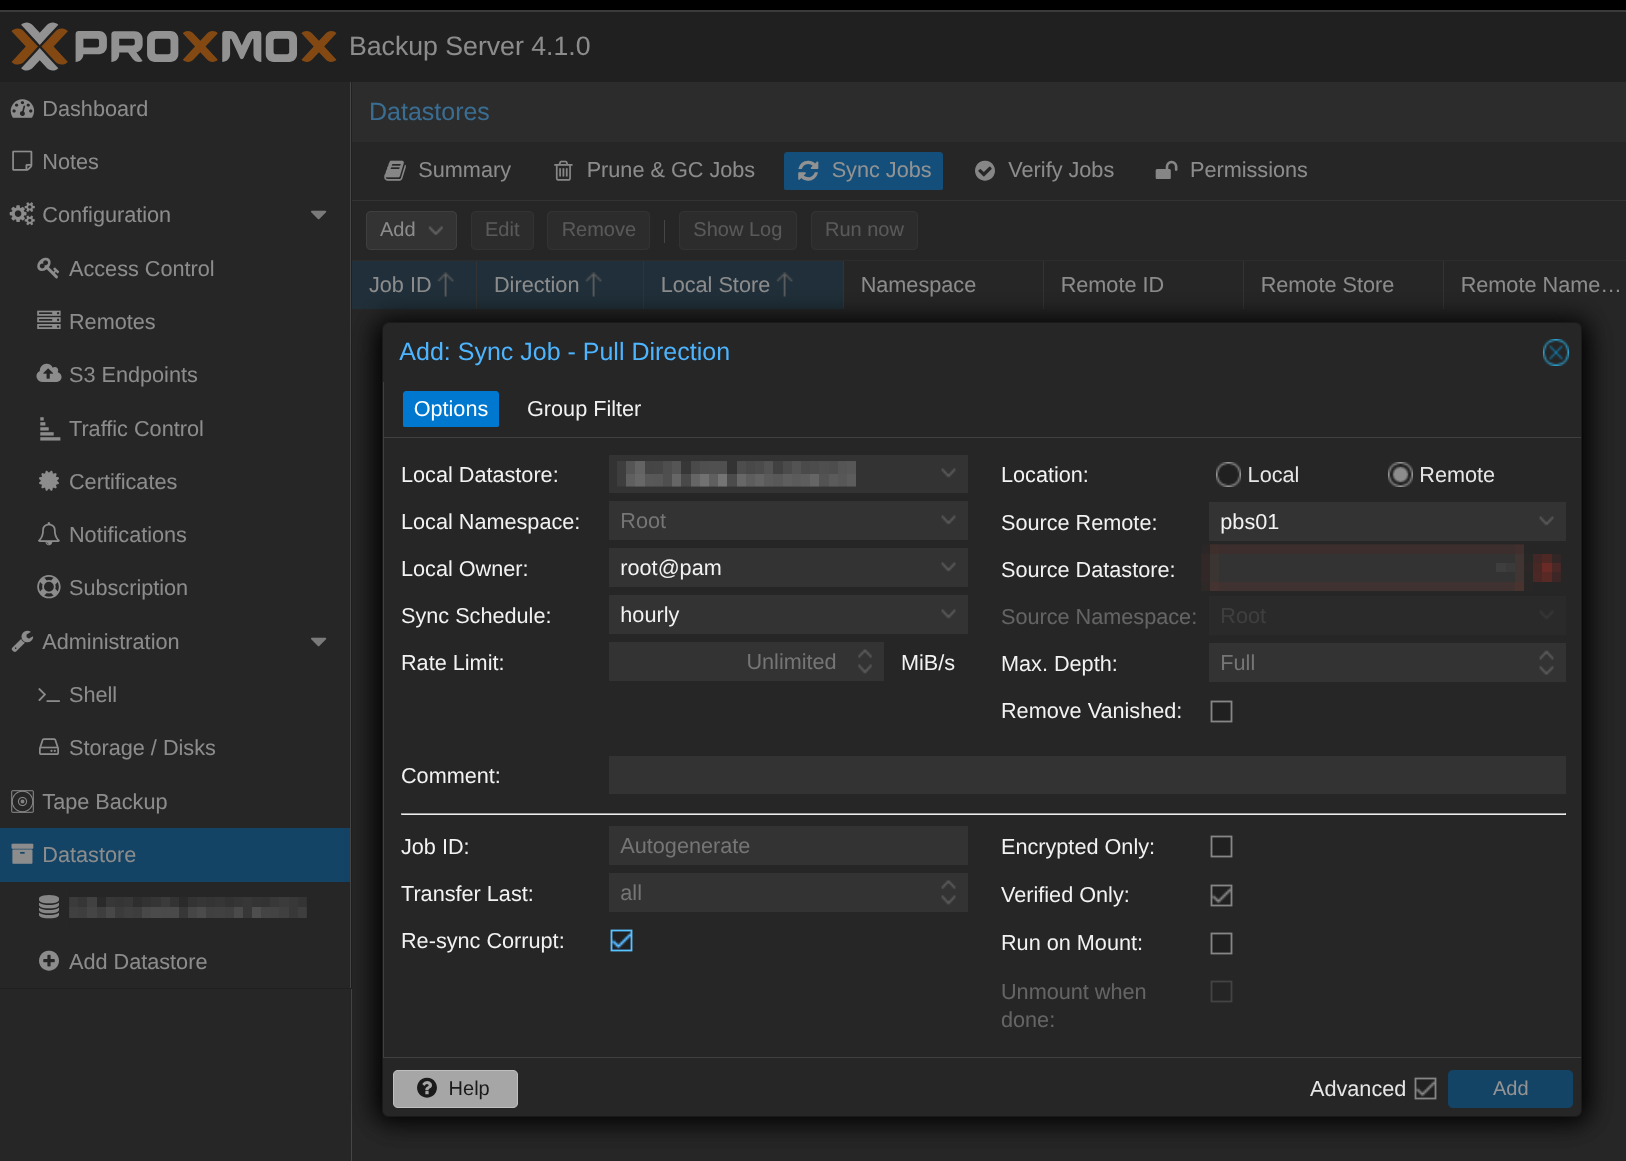This screenshot has height=1161, width=1626.
Task: Click the Tape Backup icon
Action: point(22,801)
